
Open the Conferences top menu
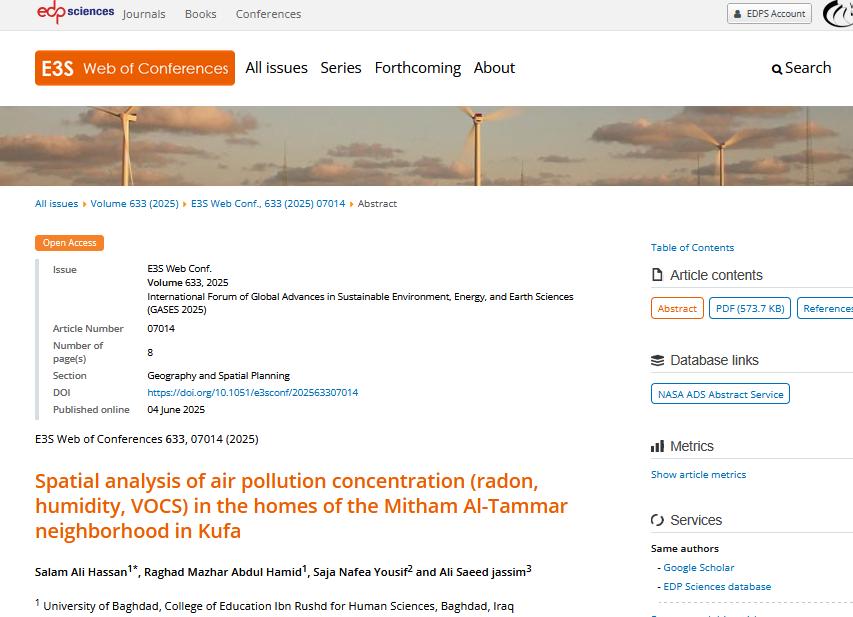(x=268, y=14)
